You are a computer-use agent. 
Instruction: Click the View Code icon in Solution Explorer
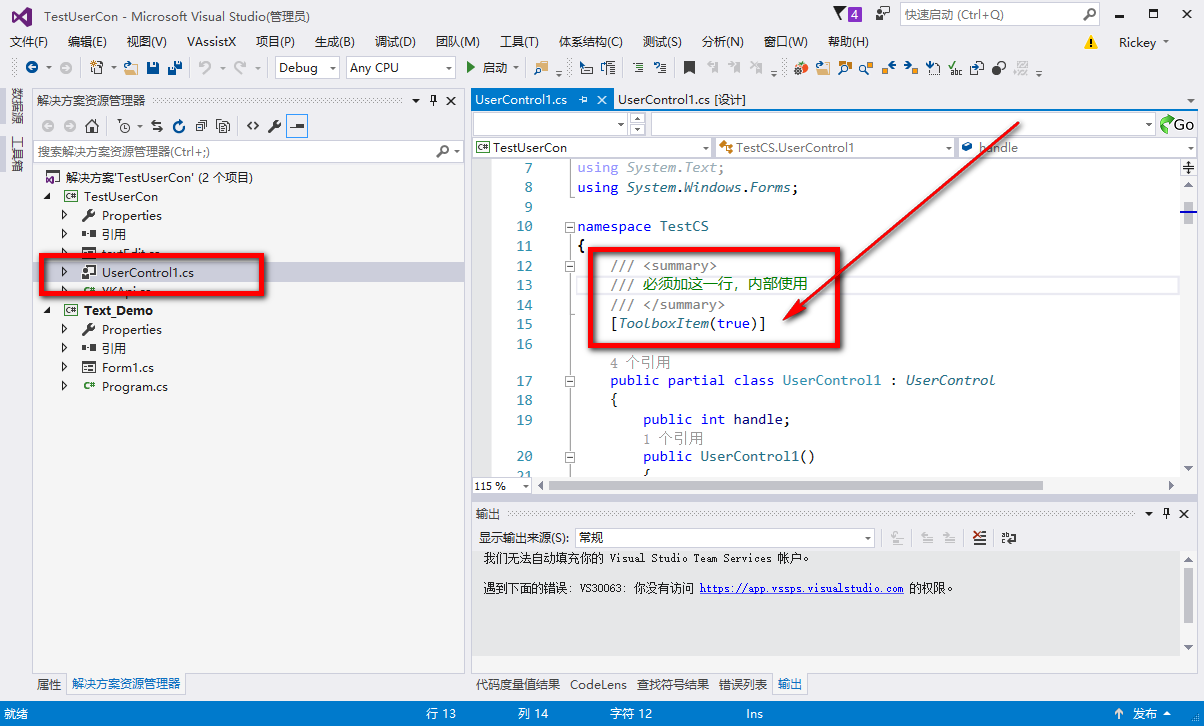[253, 126]
